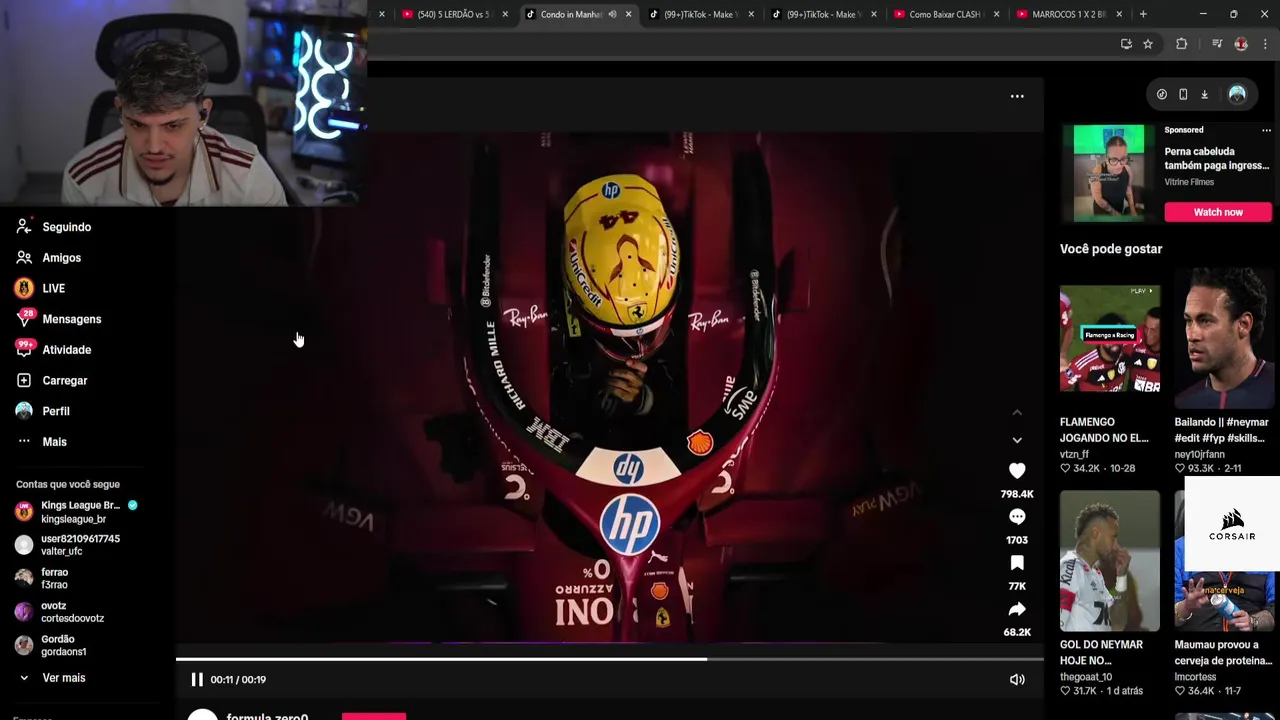Open sponsored ad options menu
This screenshot has width=1280, height=720.
[x=1266, y=130]
